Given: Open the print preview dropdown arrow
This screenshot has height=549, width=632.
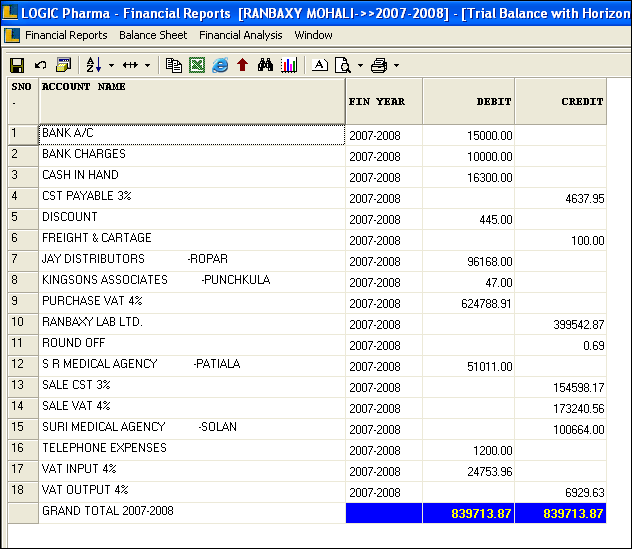Looking at the screenshot, I should (x=360, y=65).
